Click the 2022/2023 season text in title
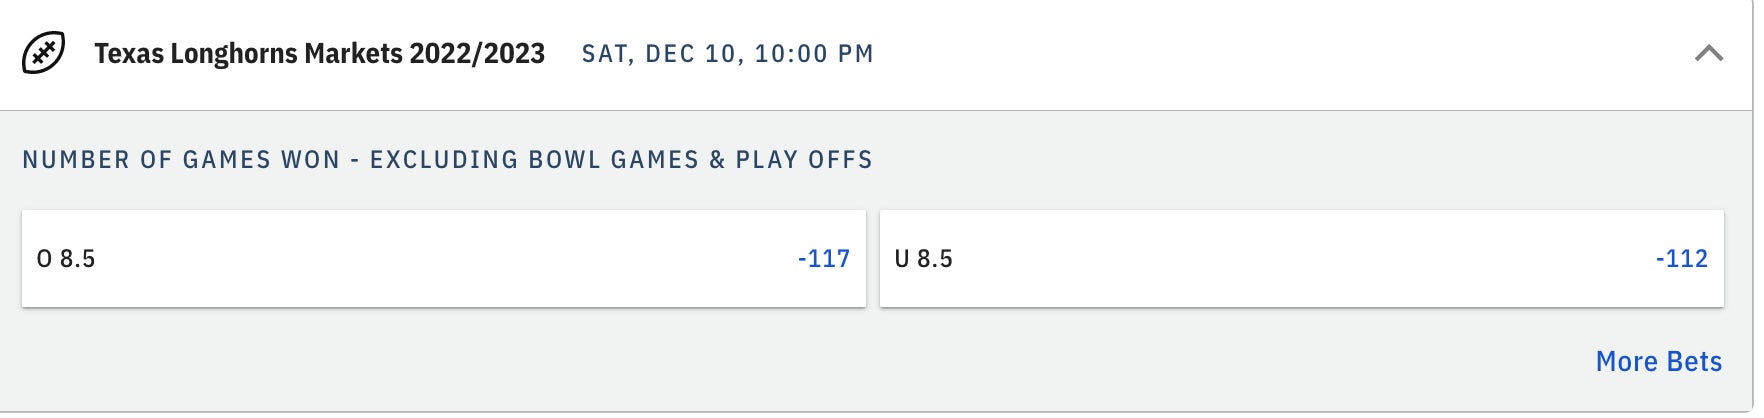Viewport: 1764px width, 418px height. click(x=477, y=53)
